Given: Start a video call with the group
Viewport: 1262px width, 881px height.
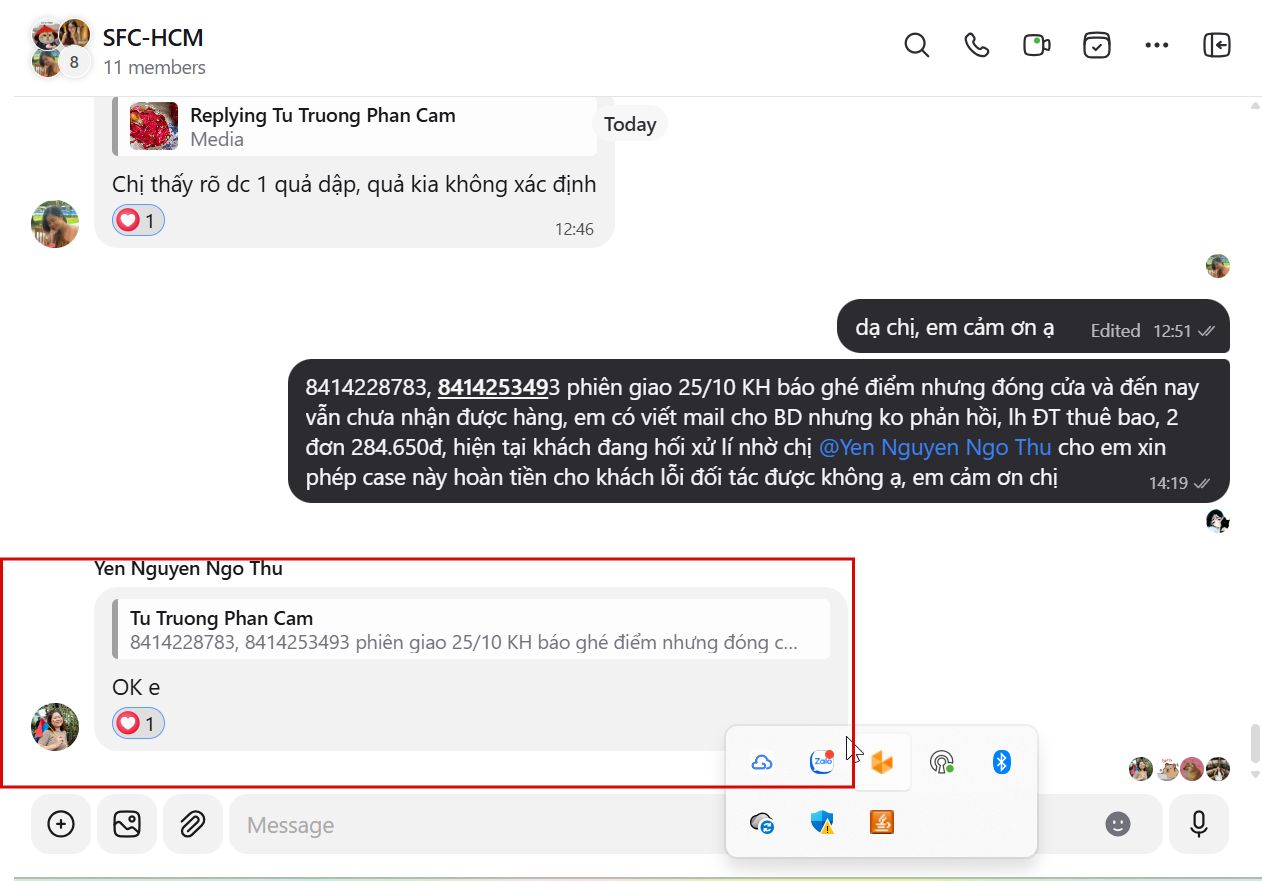Looking at the screenshot, I should tap(1036, 46).
